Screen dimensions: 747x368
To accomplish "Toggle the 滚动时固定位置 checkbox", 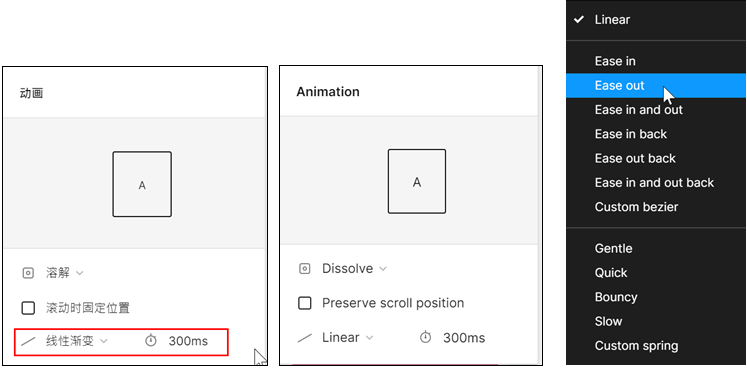I will click(28, 308).
